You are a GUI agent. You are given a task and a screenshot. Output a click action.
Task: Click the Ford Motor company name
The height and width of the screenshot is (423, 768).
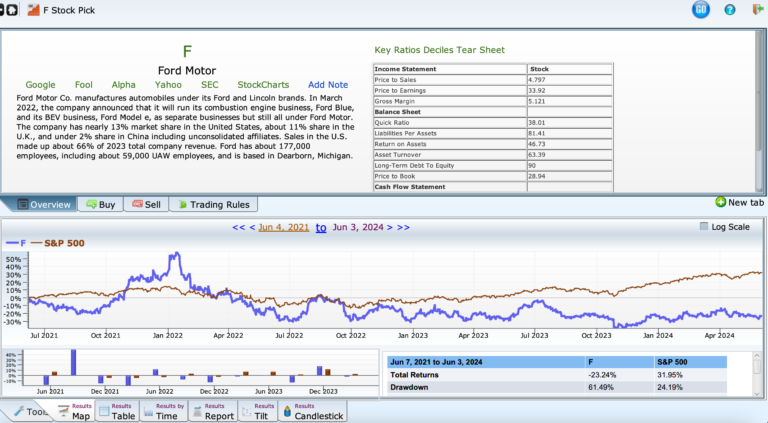tap(187, 70)
